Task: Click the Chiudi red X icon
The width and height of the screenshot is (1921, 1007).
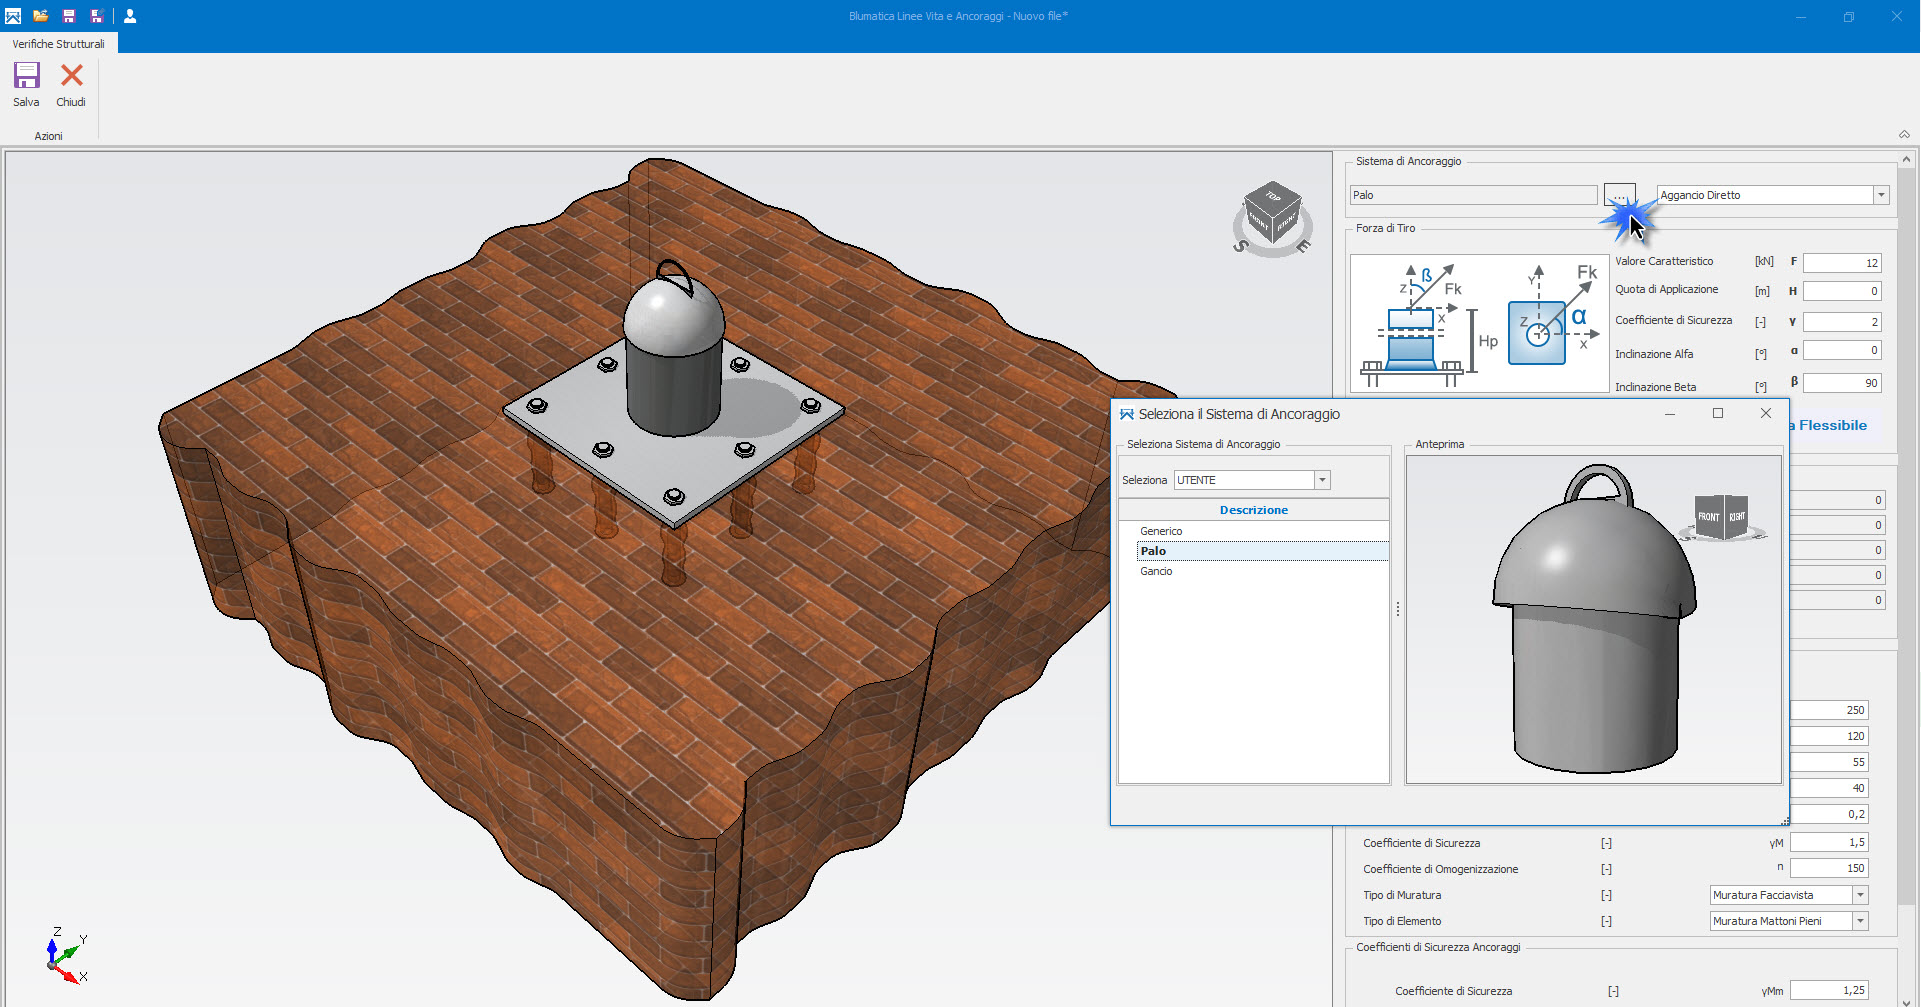Action: coord(72,76)
